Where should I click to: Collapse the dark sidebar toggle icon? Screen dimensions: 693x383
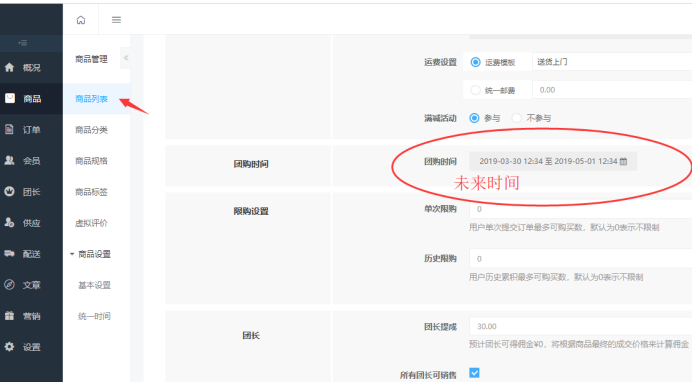[x=23, y=43]
